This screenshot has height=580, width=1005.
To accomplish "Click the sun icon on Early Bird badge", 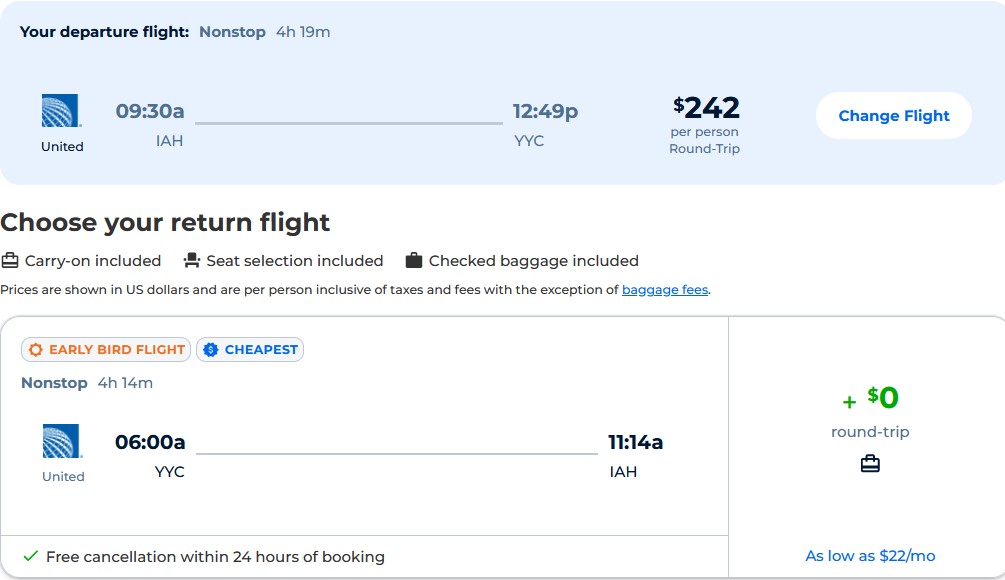I will [36, 349].
